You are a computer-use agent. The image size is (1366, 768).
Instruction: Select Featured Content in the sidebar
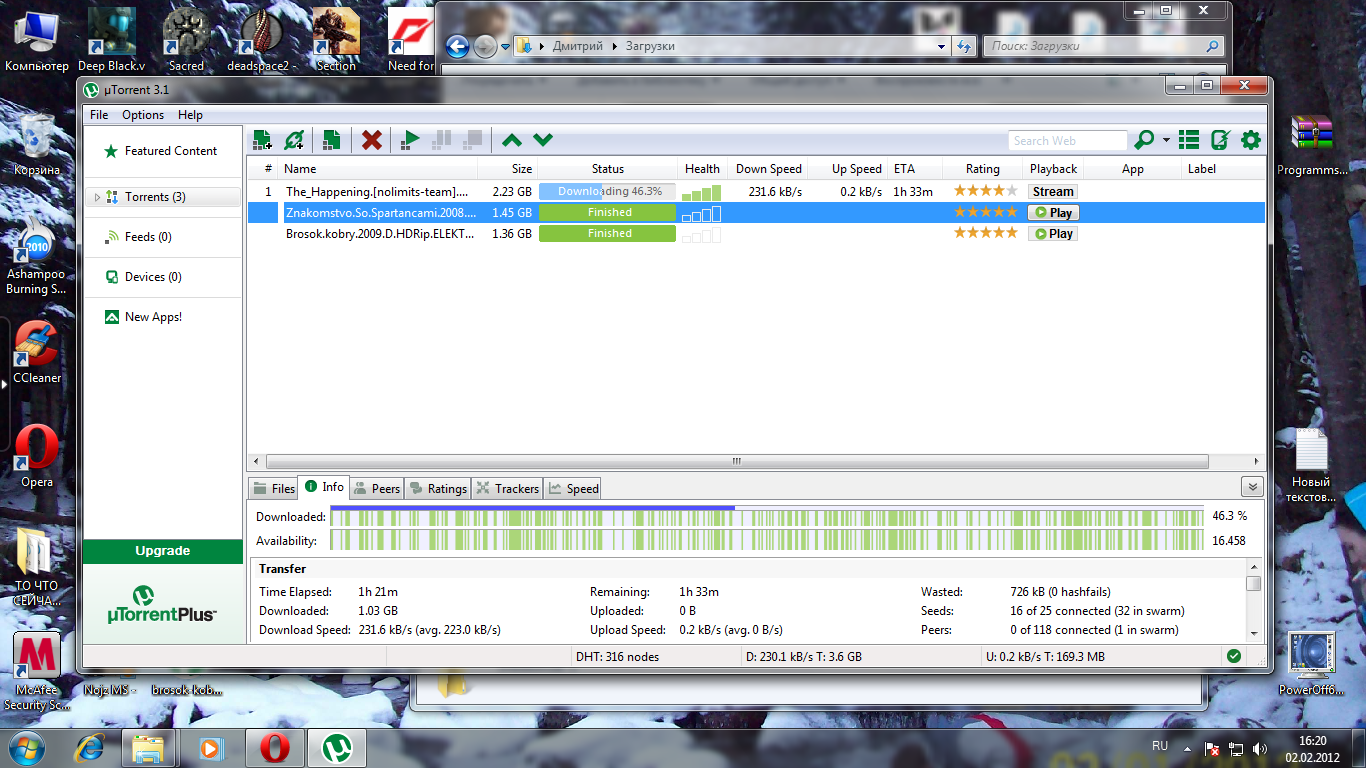[162, 151]
